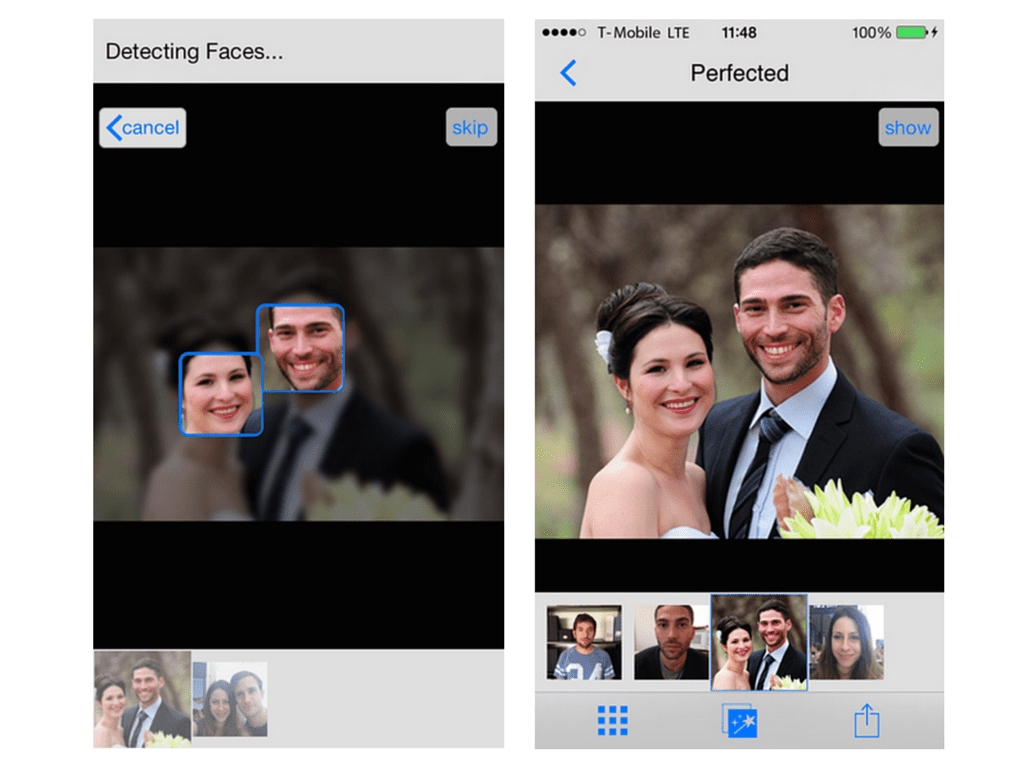Open the grid view icon
This screenshot has height=768, width=1024.
[x=612, y=720]
